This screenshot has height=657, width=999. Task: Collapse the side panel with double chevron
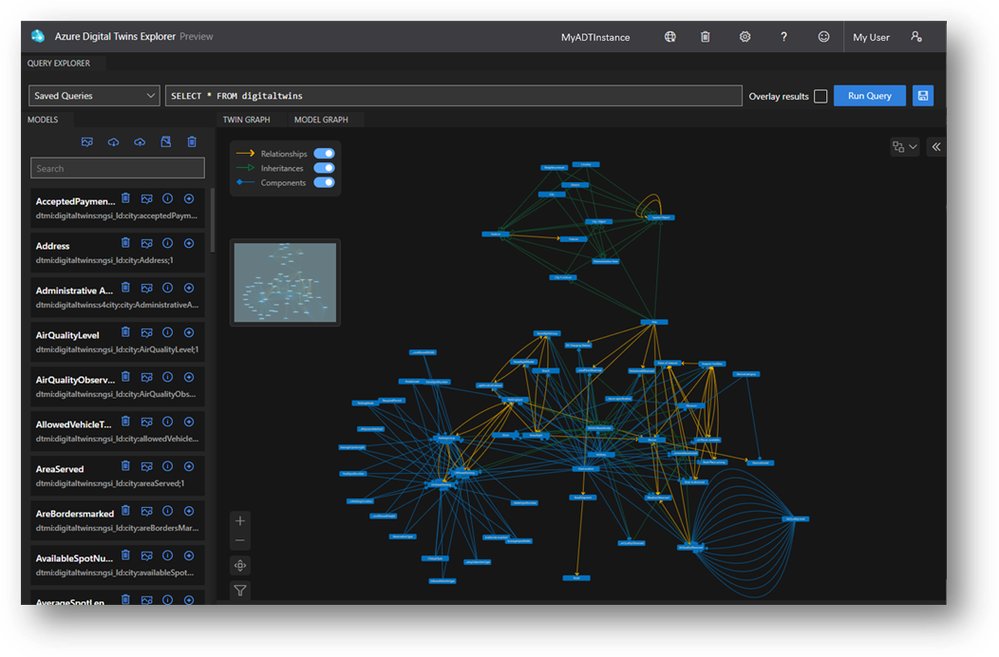coord(936,147)
